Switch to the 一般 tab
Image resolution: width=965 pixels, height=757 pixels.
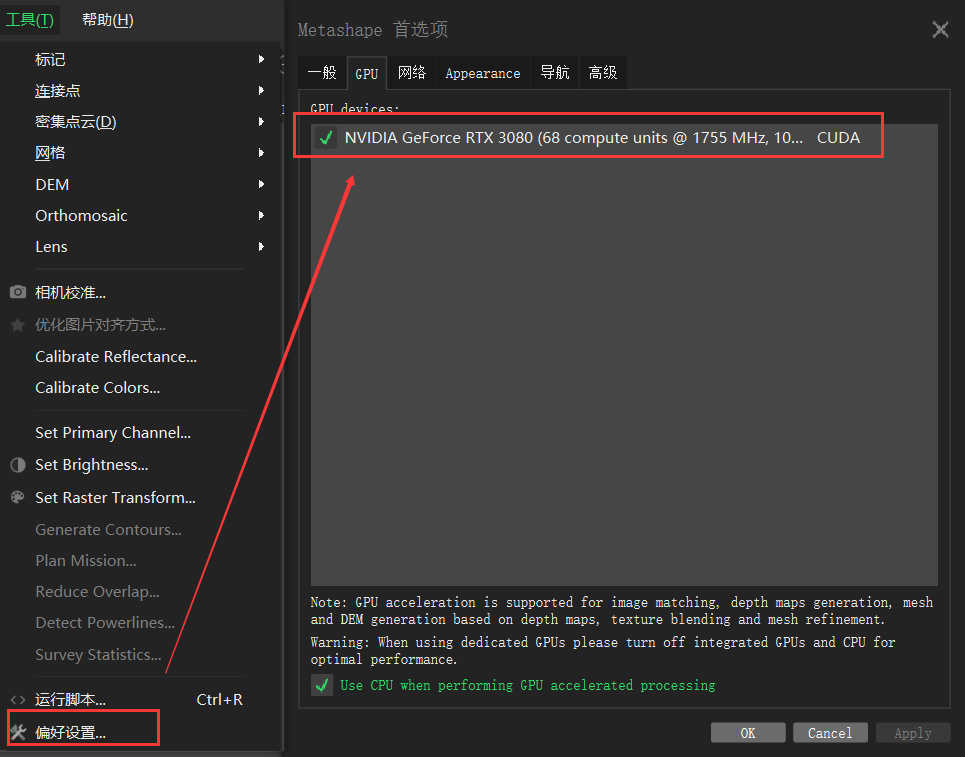point(322,73)
